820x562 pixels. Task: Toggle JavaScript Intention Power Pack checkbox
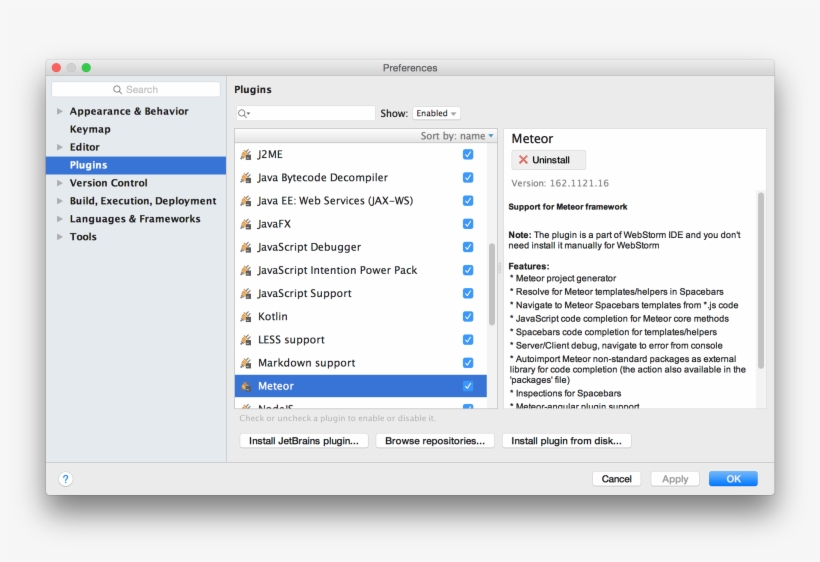(468, 270)
